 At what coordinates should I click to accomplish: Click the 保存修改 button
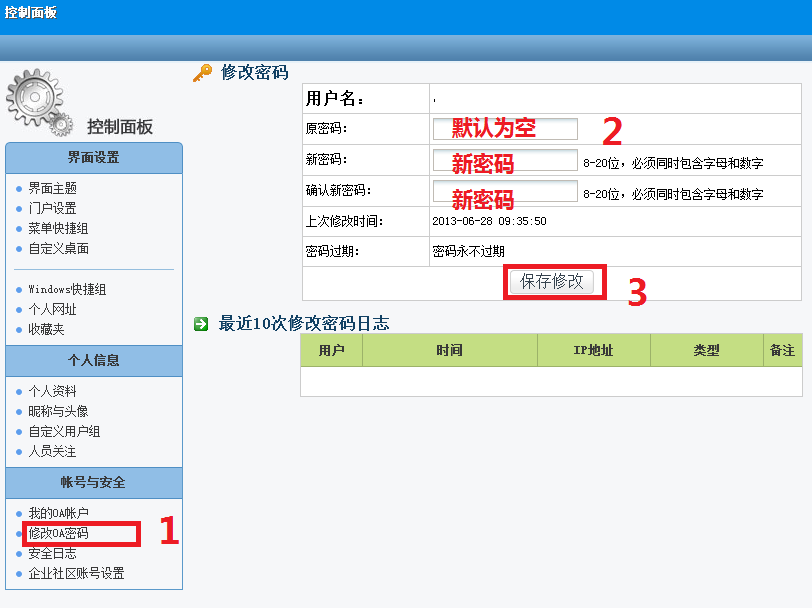(552, 282)
